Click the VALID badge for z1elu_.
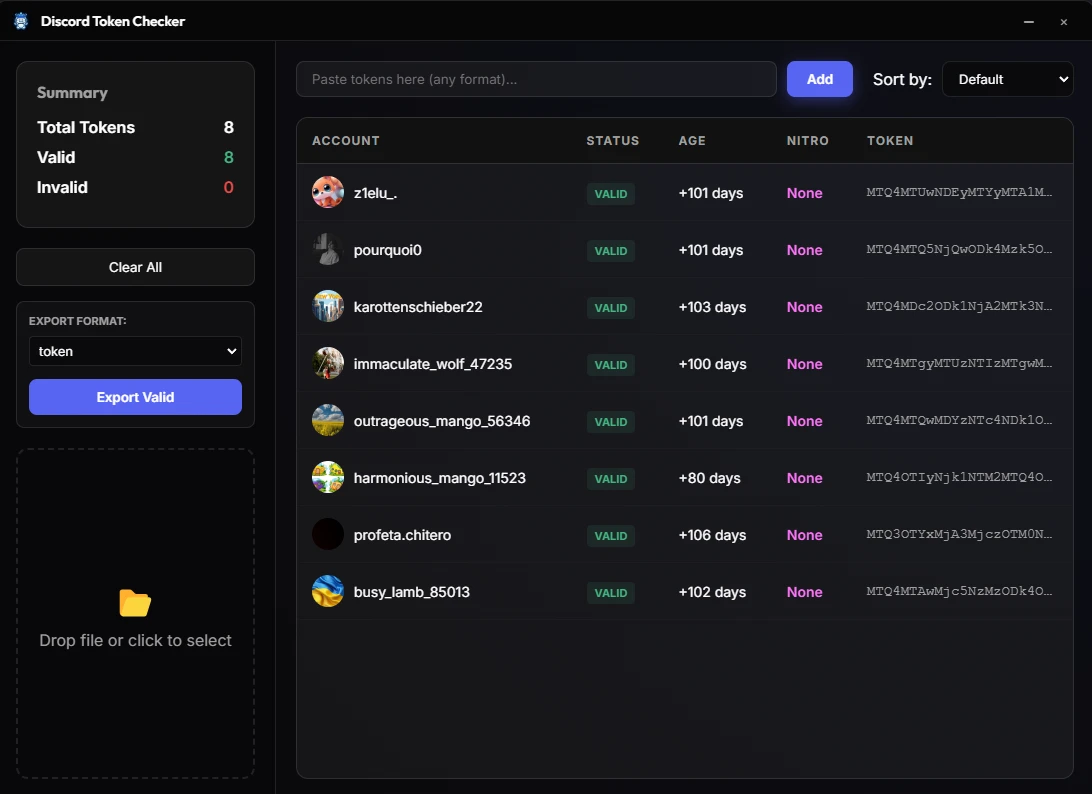The height and width of the screenshot is (794, 1092). [x=611, y=194]
